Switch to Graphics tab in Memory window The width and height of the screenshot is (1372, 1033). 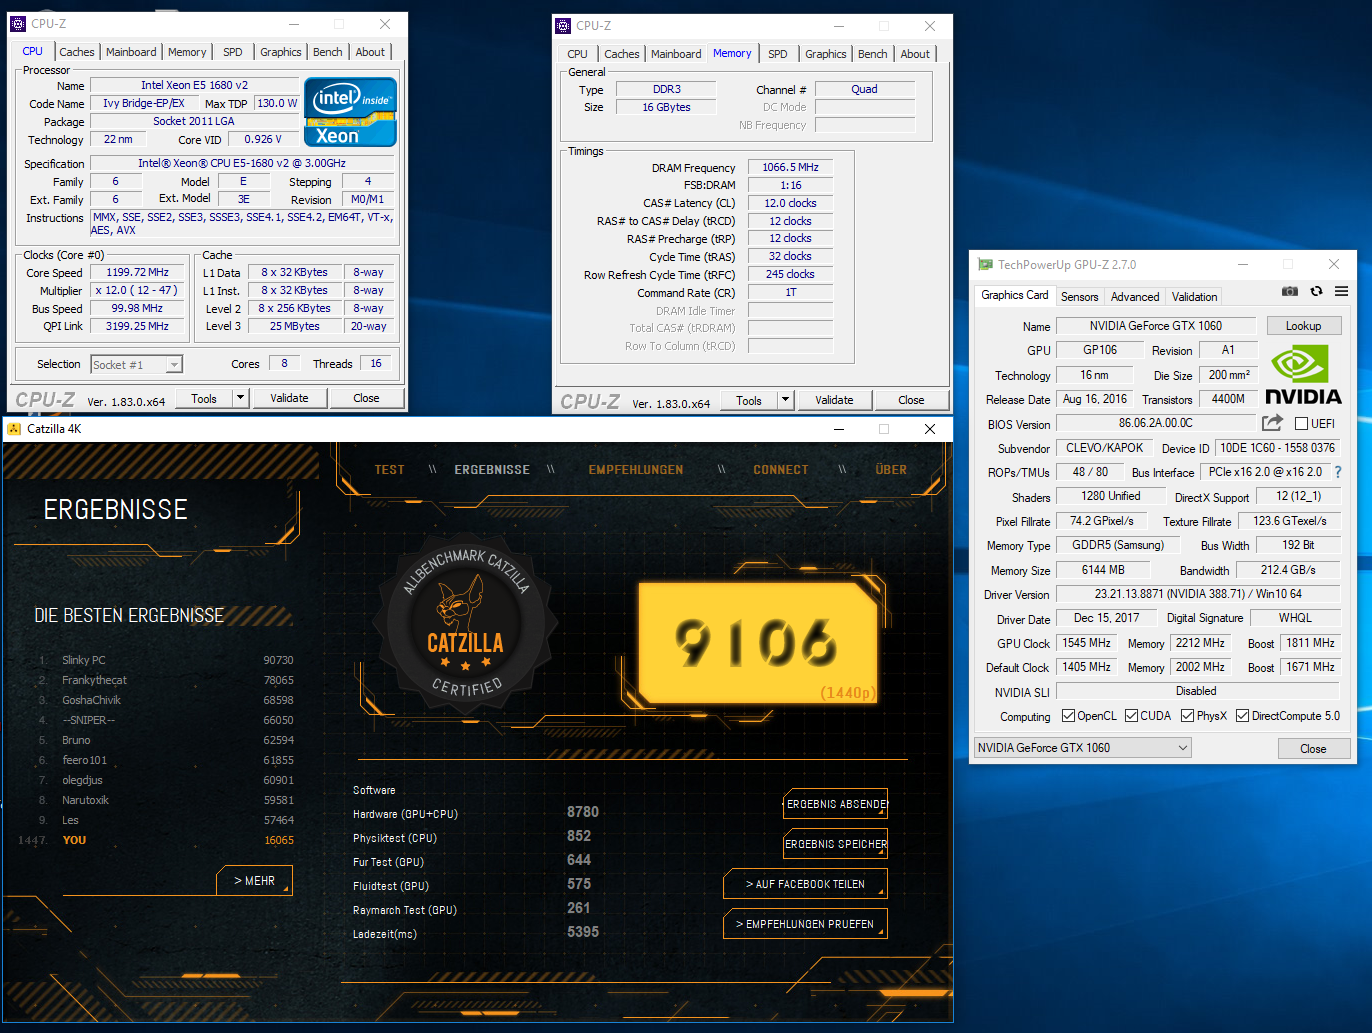(x=826, y=54)
